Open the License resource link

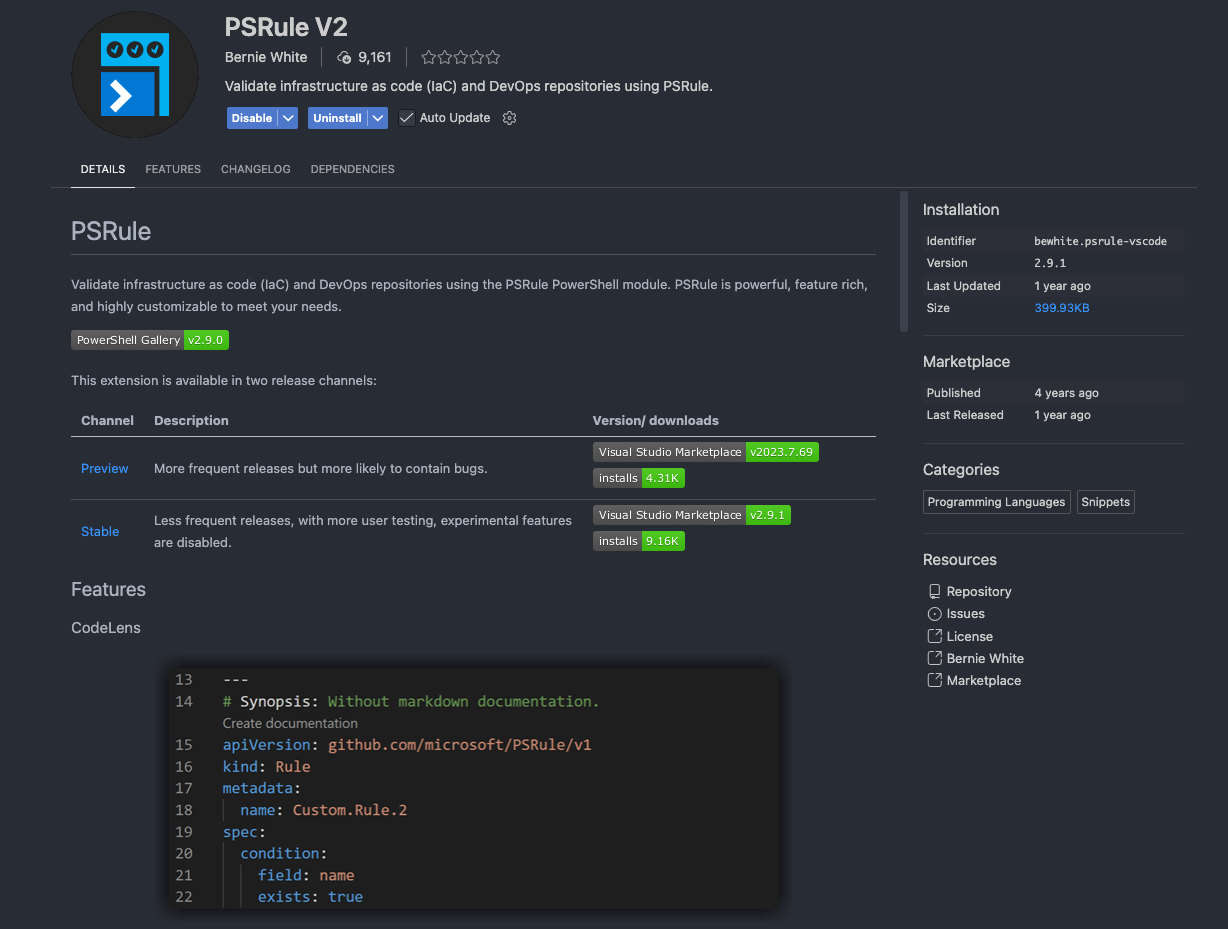(x=970, y=636)
